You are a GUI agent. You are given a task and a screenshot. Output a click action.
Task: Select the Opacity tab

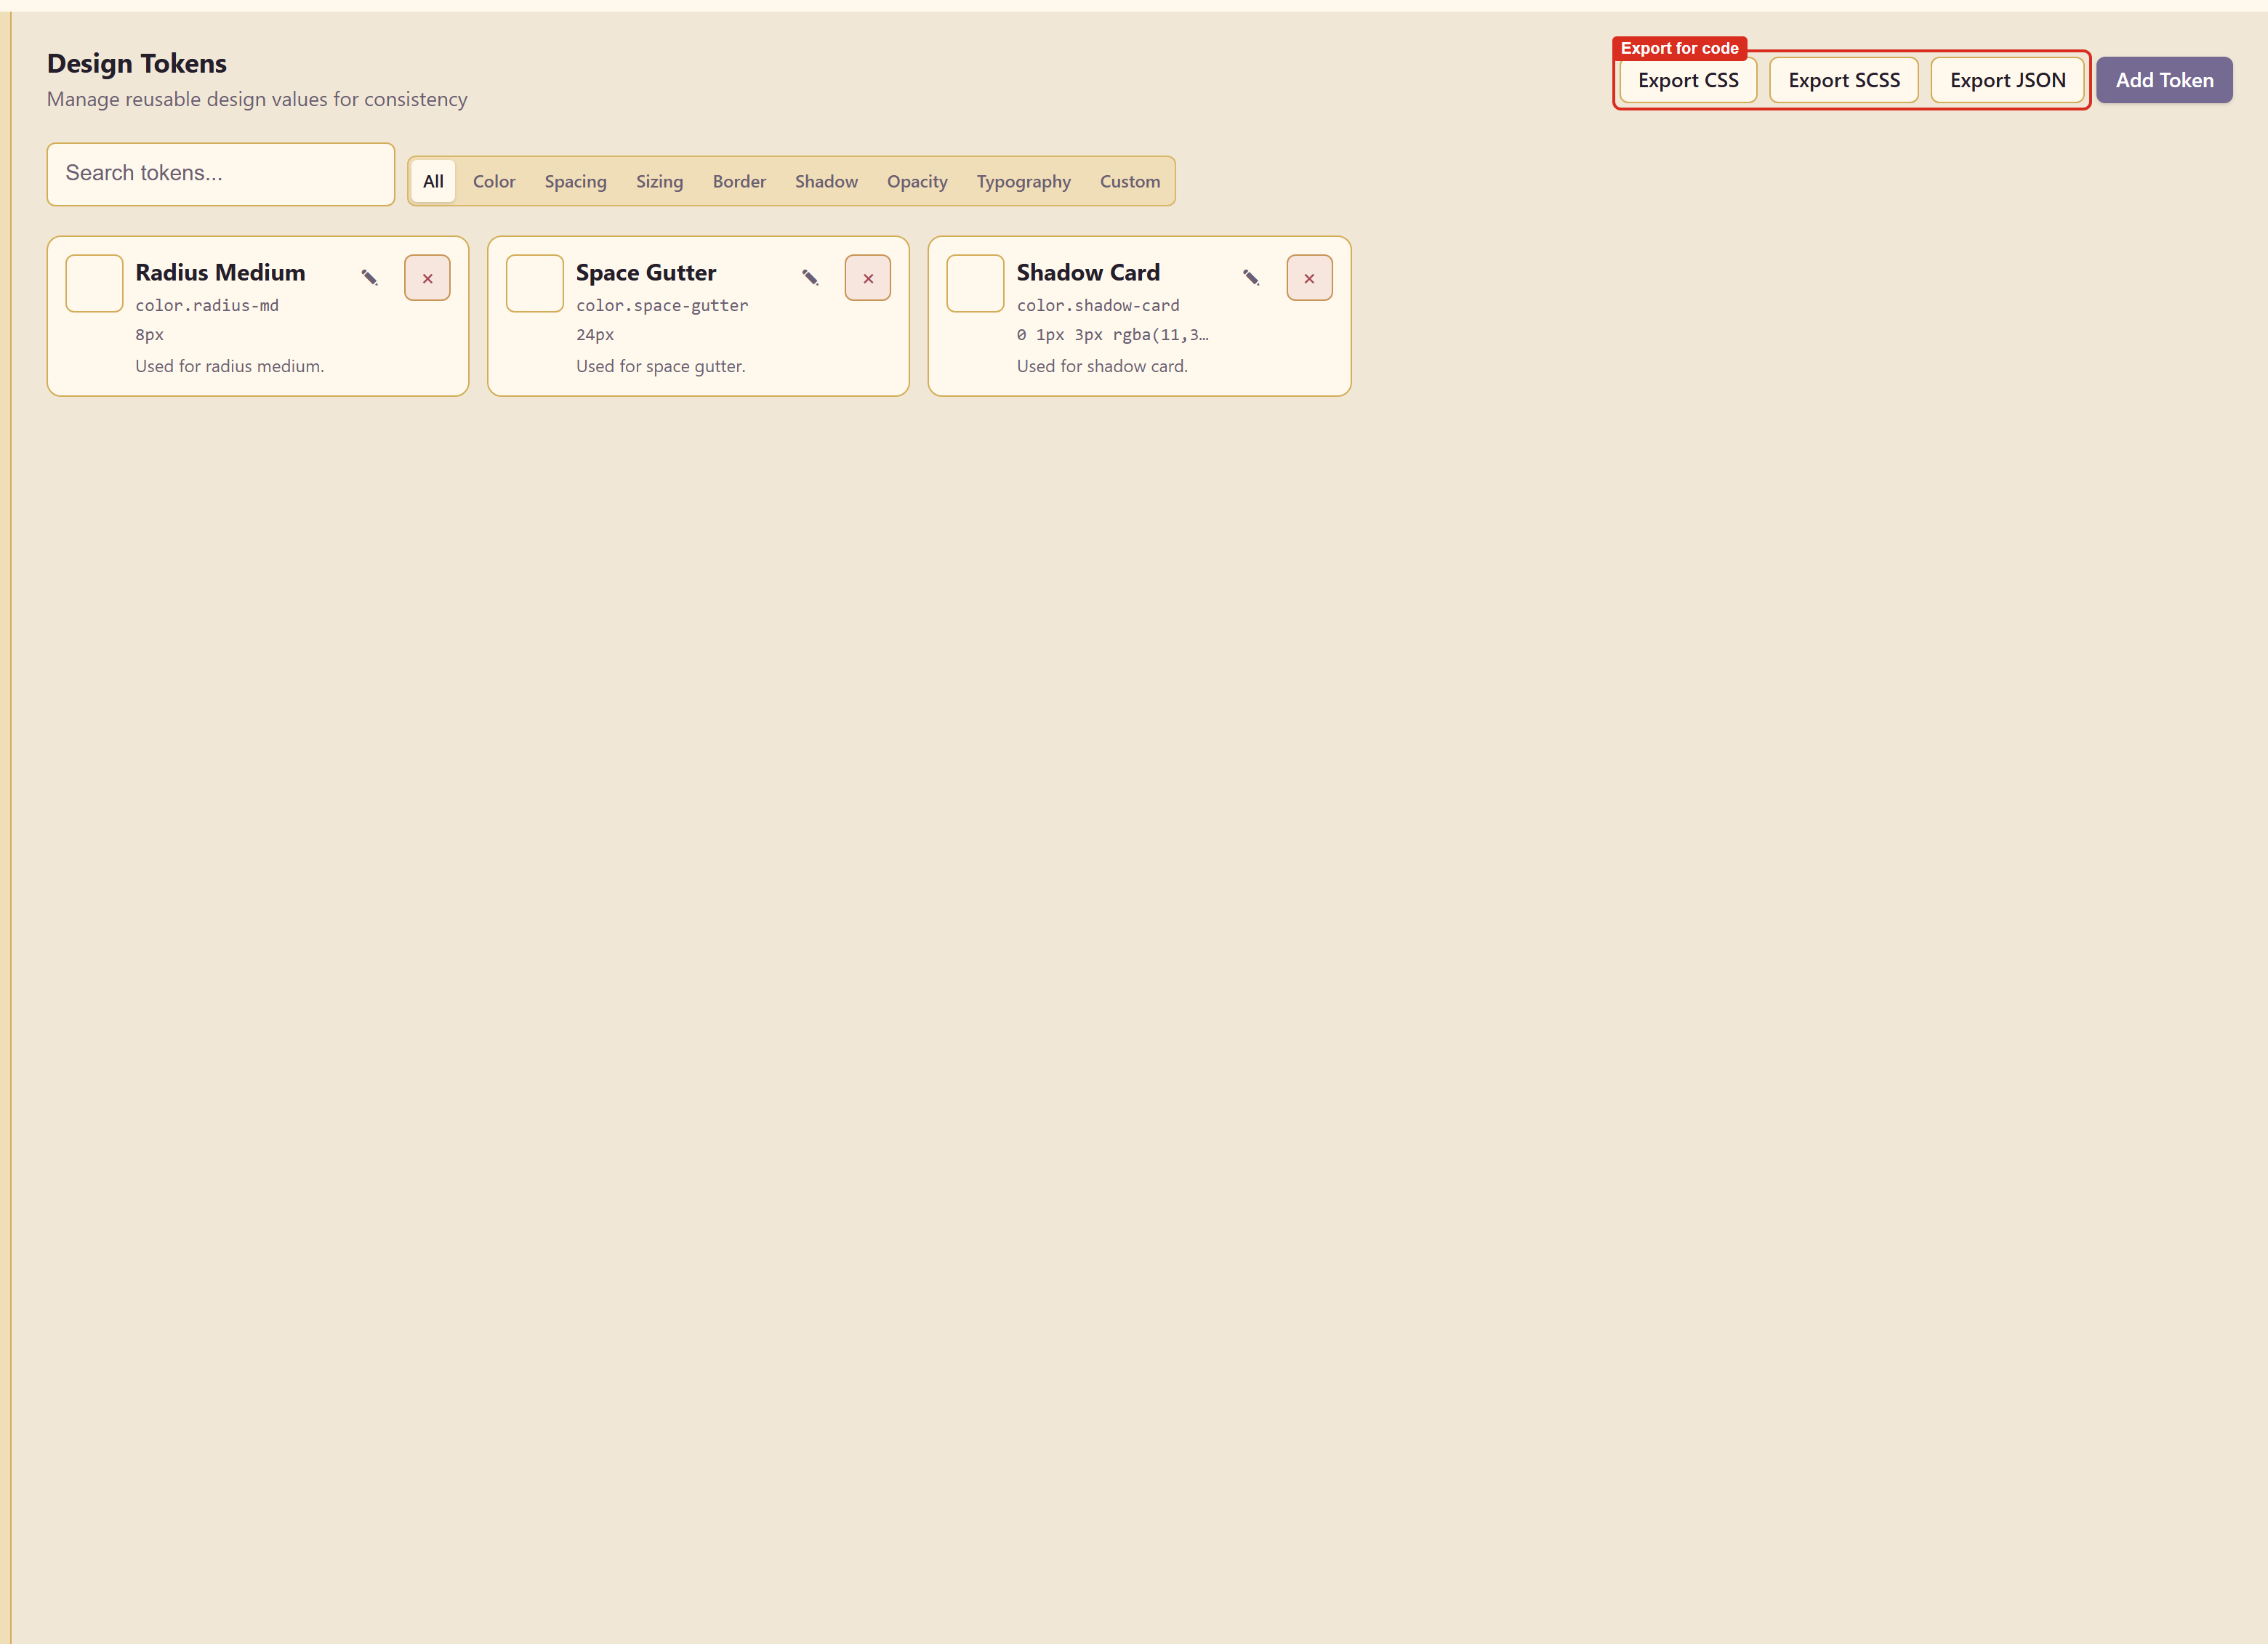click(917, 181)
